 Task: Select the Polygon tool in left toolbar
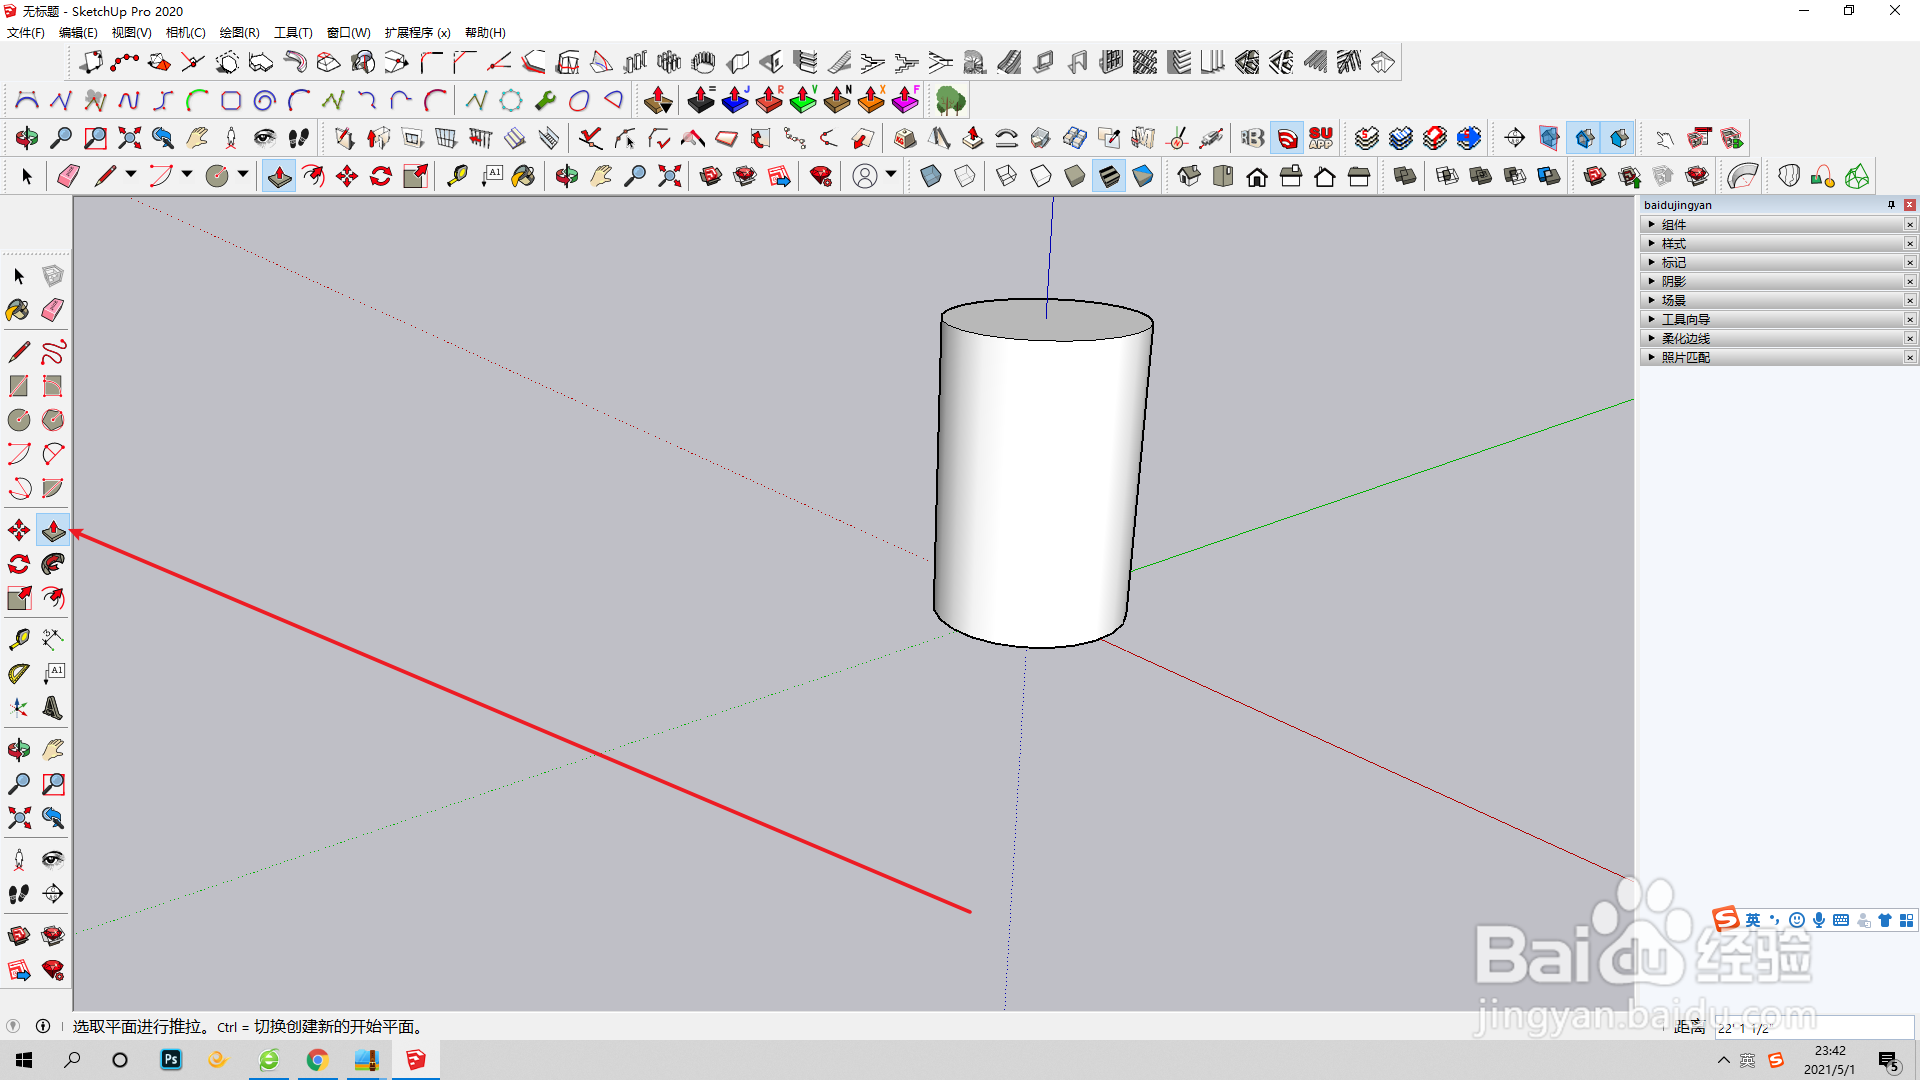(x=53, y=420)
